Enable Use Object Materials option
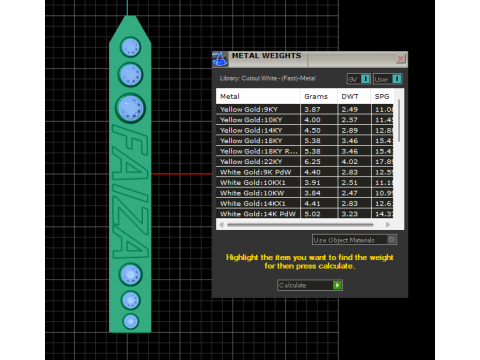Viewport: 480px width, 360px height. click(x=354, y=240)
